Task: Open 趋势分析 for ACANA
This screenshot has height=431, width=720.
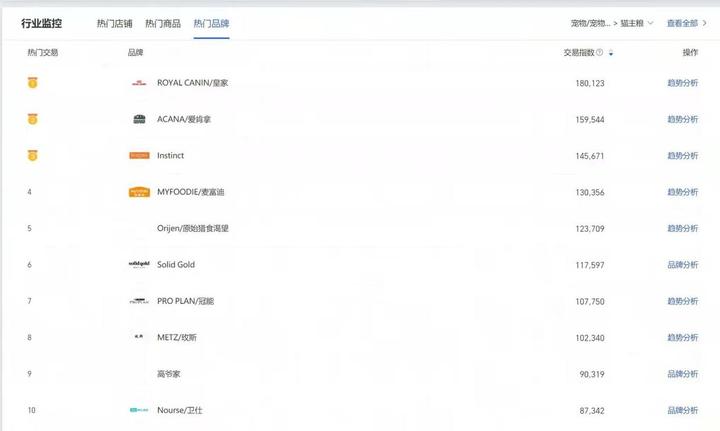Action: 682,119
